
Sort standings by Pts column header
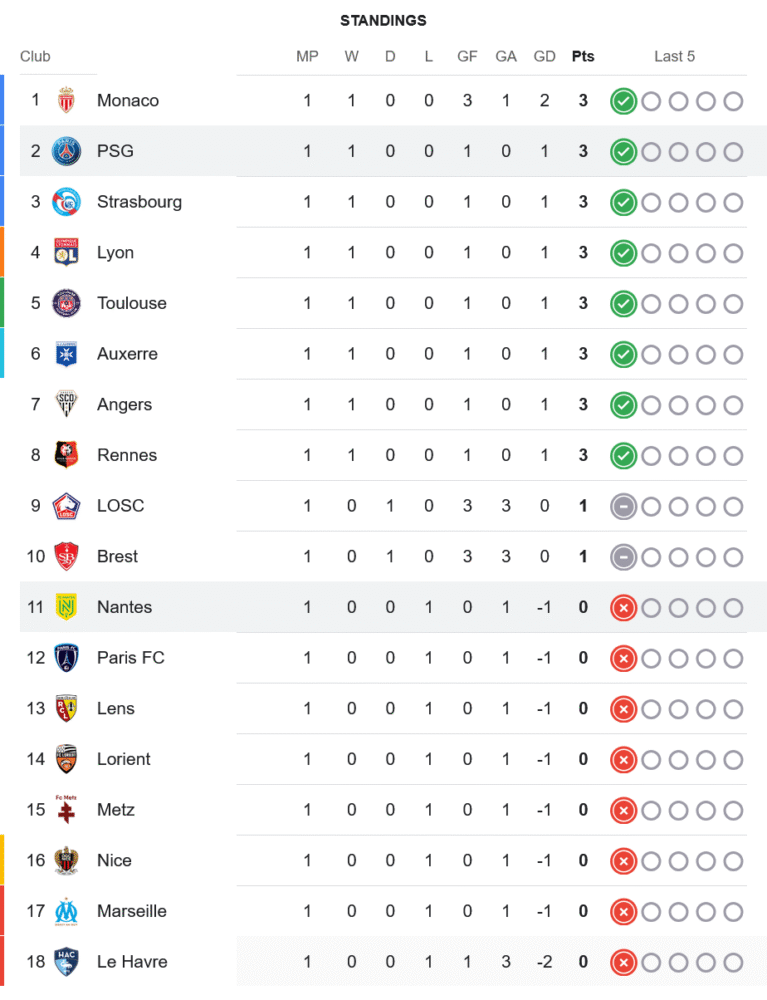[x=583, y=56]
